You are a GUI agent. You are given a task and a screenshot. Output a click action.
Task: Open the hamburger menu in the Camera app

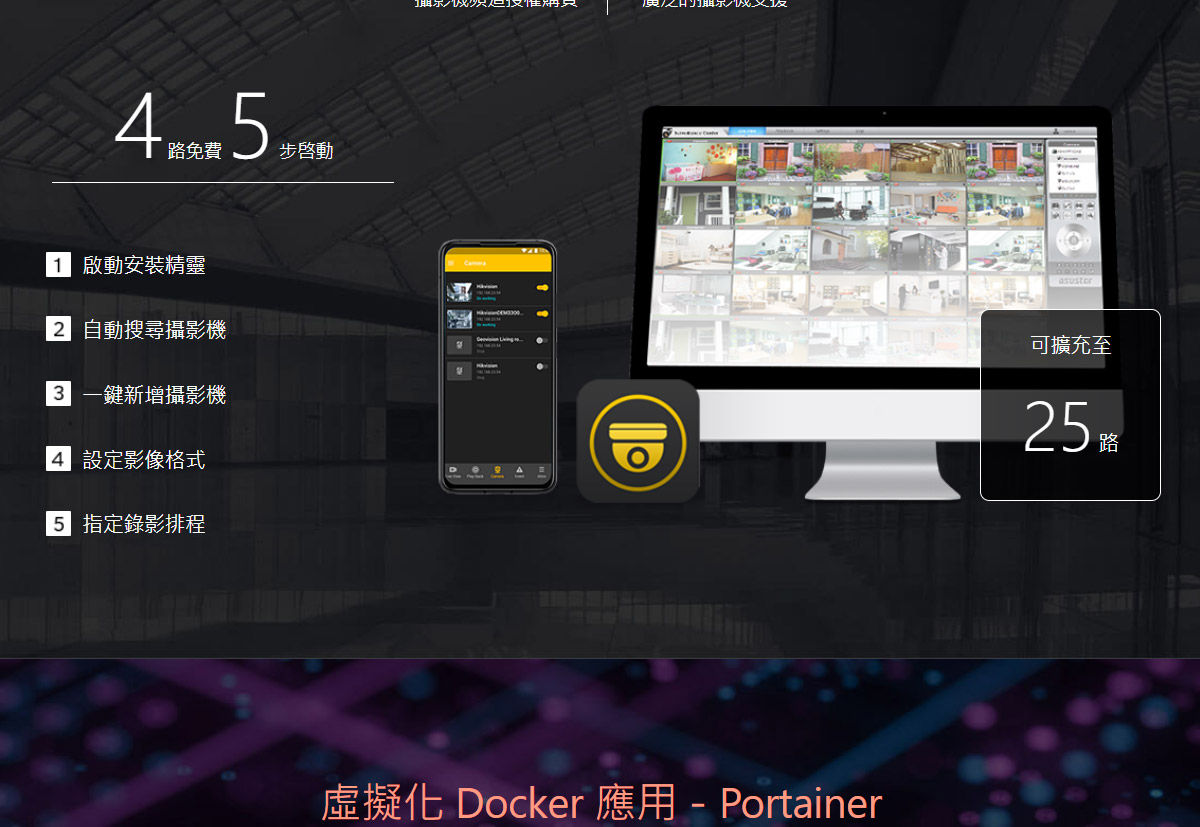(451, 263)
